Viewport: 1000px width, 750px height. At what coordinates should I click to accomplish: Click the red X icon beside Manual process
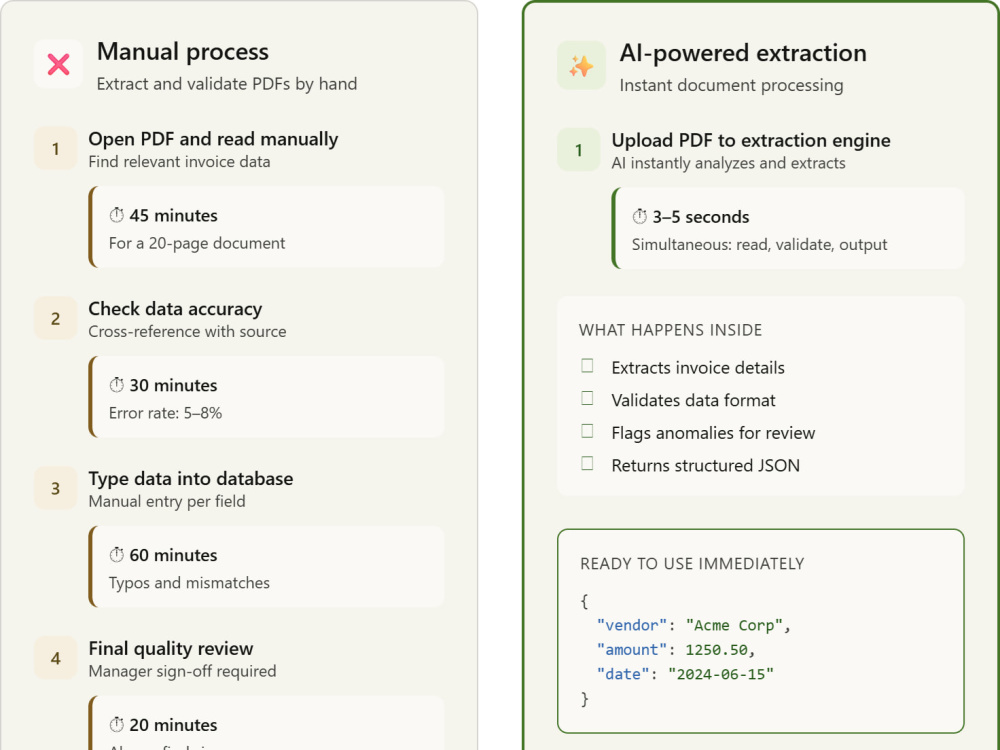point(58,64)
